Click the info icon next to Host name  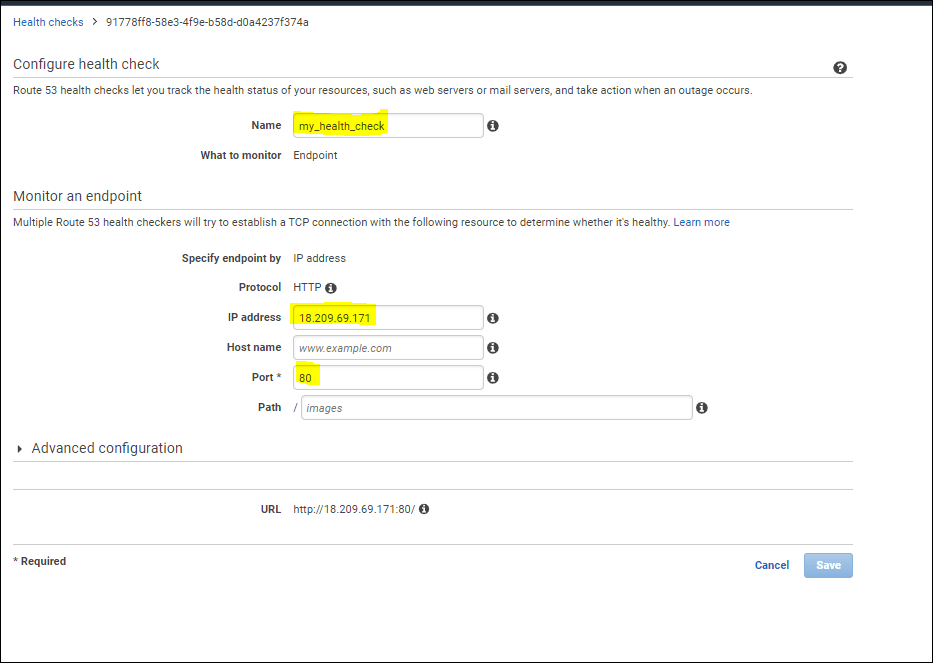point(492,347)
